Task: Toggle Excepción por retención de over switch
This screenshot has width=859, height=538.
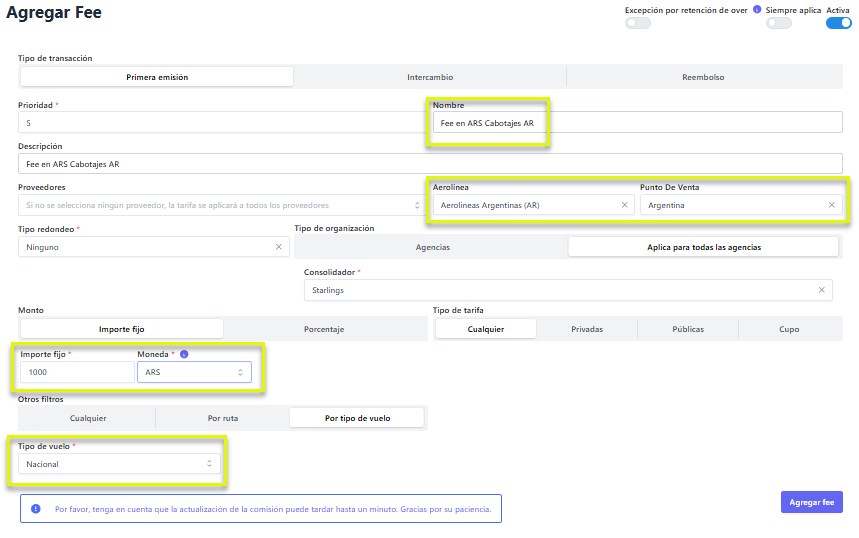Action: point(638,23)
